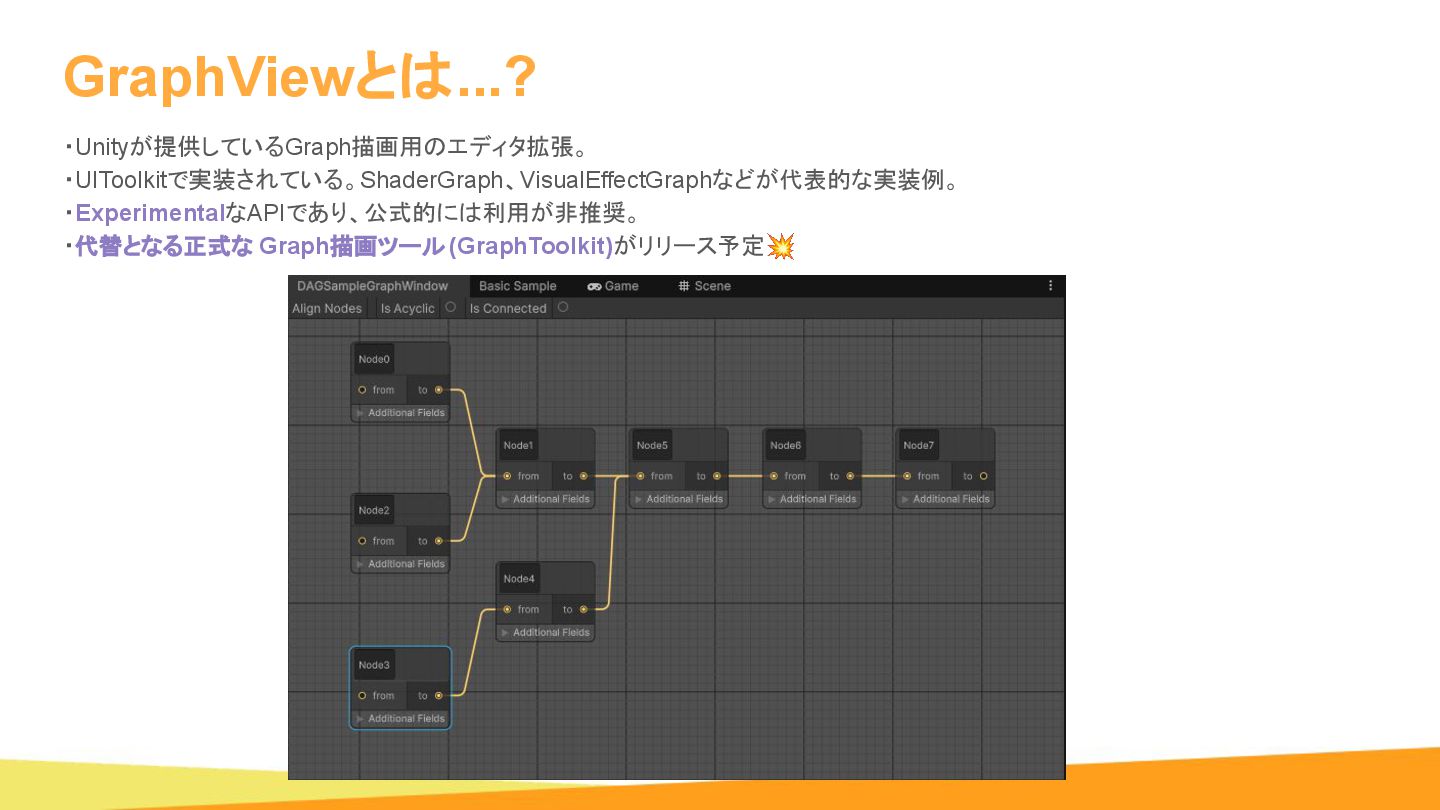Click the grid icon on Scene tab
Viewport: 1440px width, 810px height.
point(684,286)
